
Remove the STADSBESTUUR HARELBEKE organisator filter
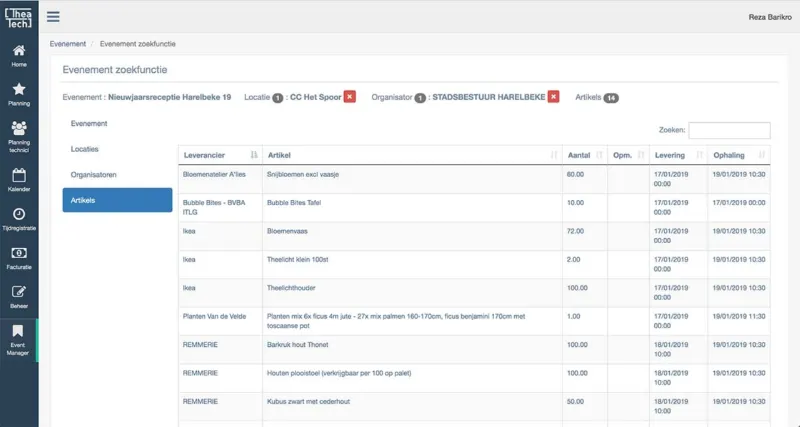[554, 97]
